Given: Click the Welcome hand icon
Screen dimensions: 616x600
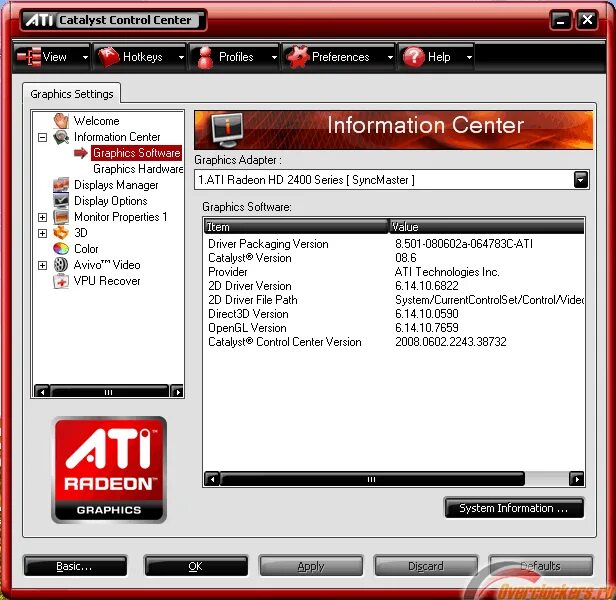Looking at the screenshot, I should (x=61, y=121).
